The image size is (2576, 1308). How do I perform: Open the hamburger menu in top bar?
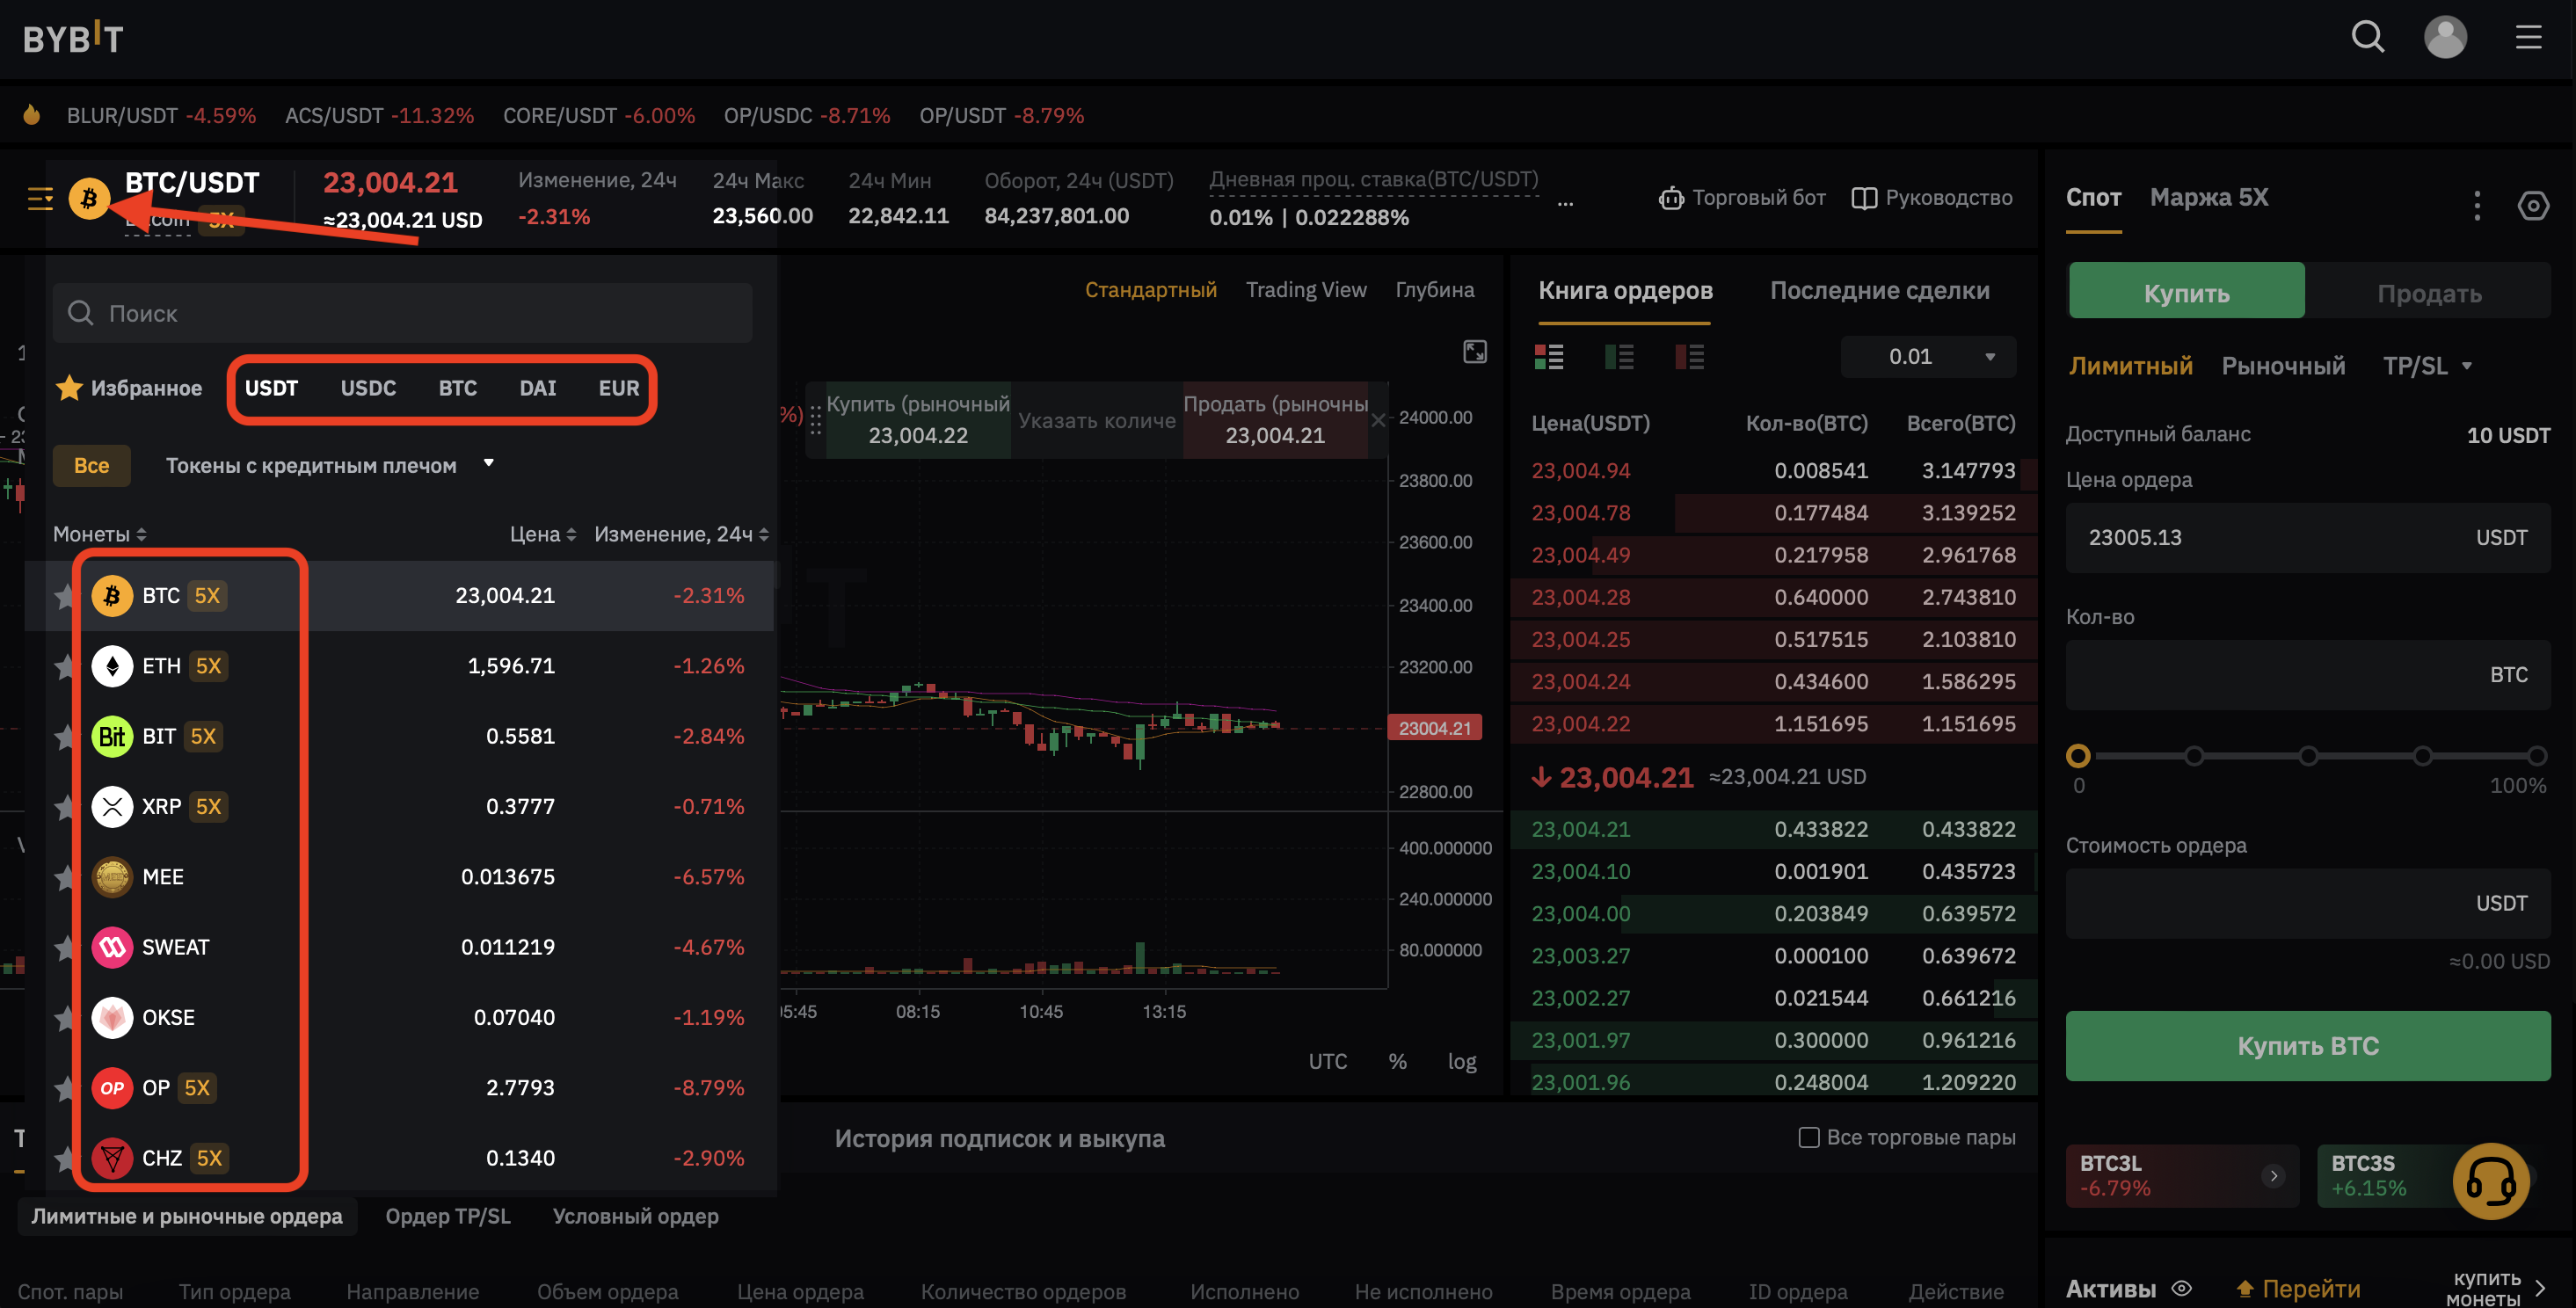tap(2528, 38)
